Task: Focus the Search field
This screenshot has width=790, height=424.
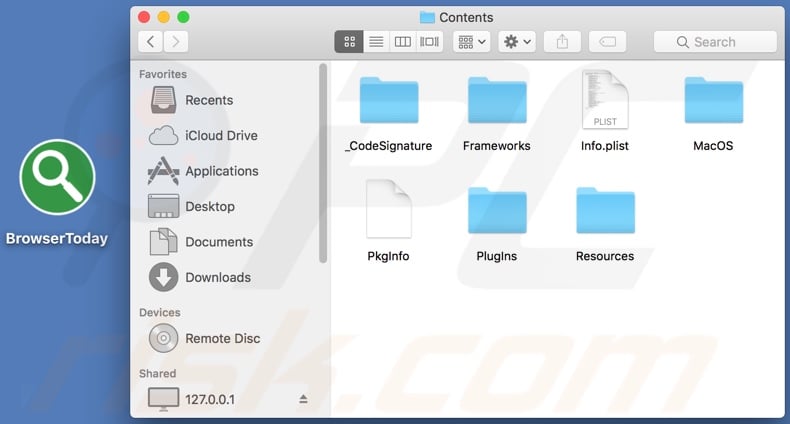Action: coord(715,42)
